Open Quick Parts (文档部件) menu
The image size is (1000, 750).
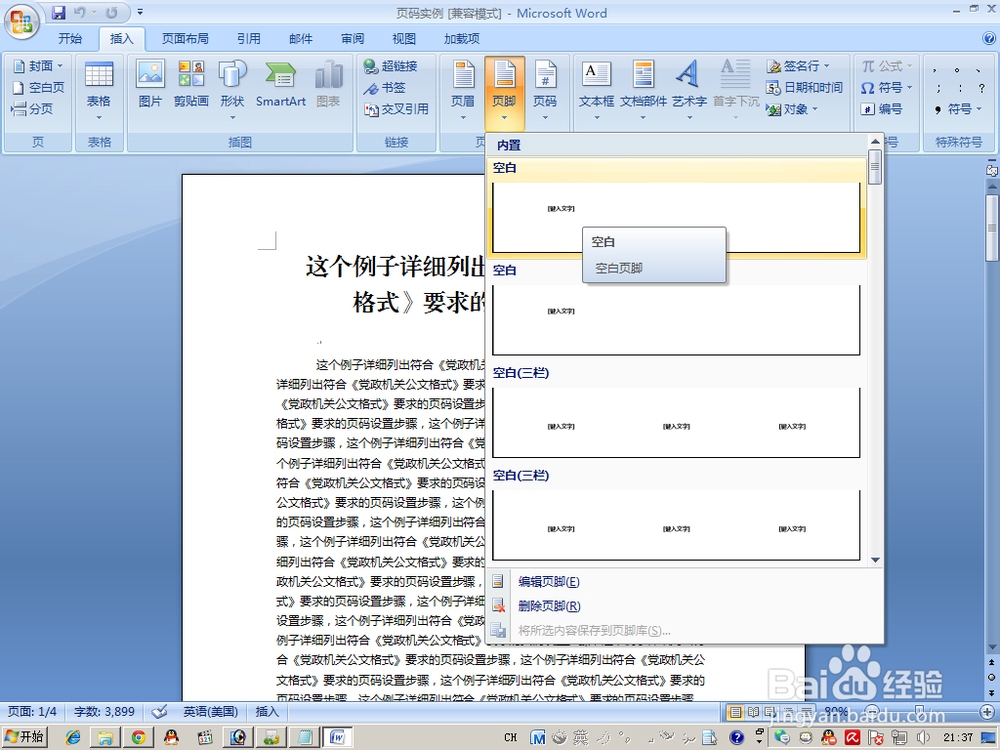pyautogui.click(x=643, y=91)
